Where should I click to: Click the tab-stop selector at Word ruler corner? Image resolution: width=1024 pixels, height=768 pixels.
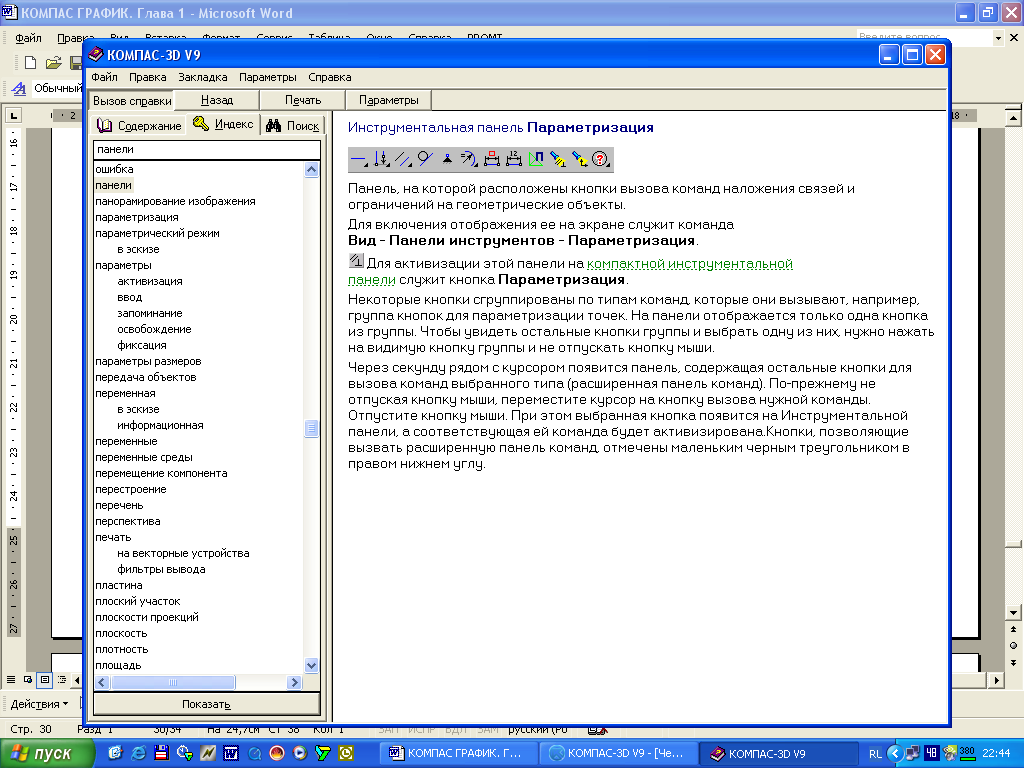[x=14, y=116]
